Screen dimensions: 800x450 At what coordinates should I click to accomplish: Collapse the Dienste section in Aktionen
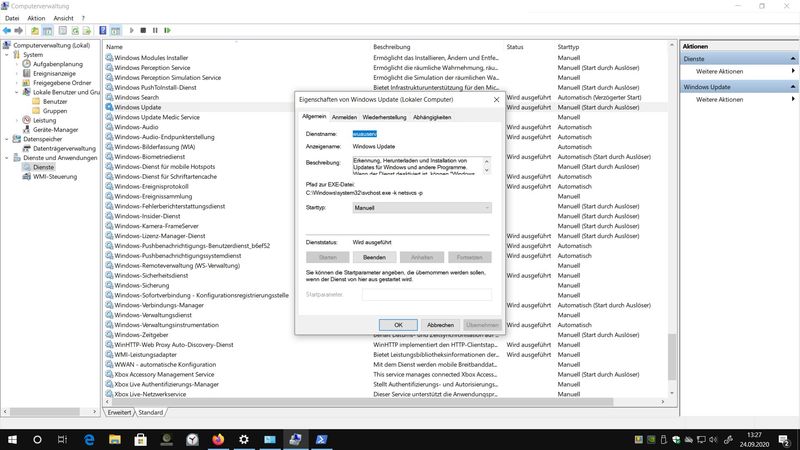click(793, 59)
